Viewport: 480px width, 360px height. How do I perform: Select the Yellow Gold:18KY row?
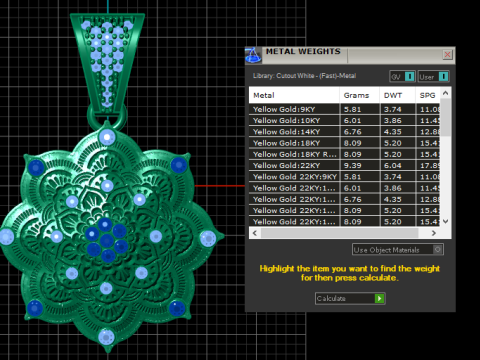point(345,143)
